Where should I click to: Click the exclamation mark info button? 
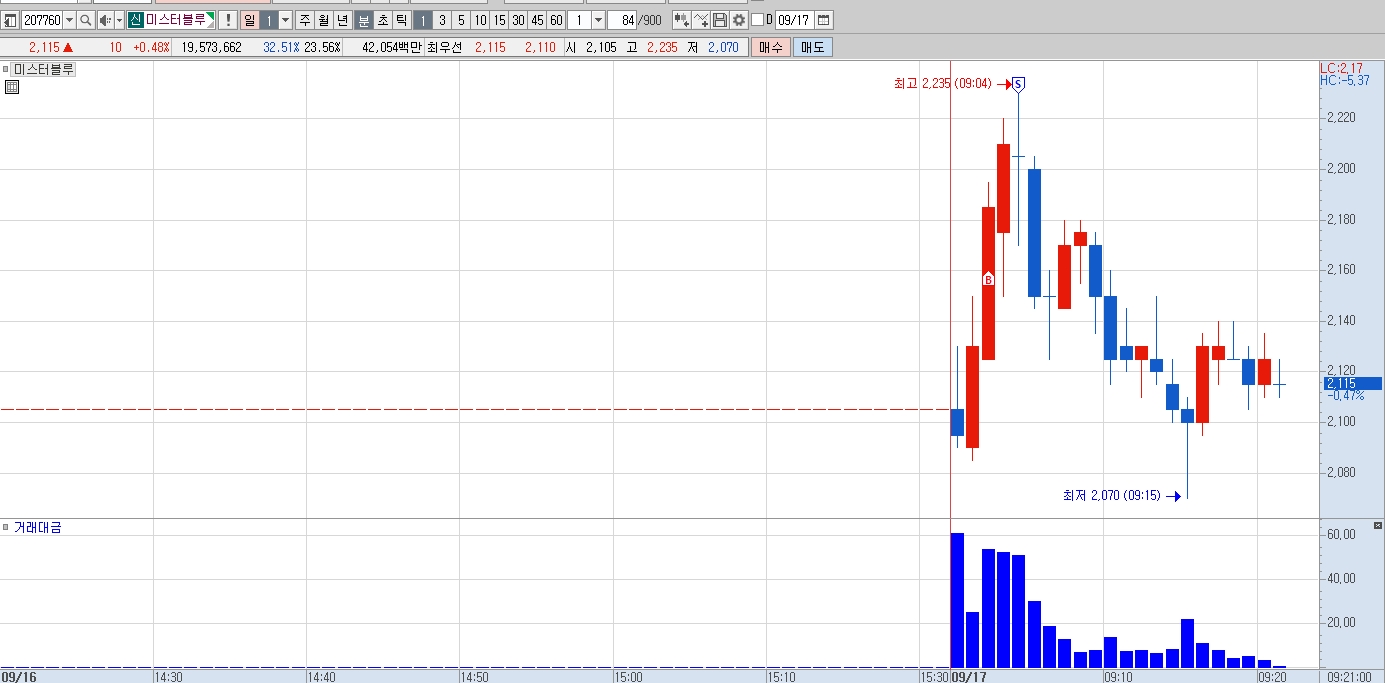point(228,20)
